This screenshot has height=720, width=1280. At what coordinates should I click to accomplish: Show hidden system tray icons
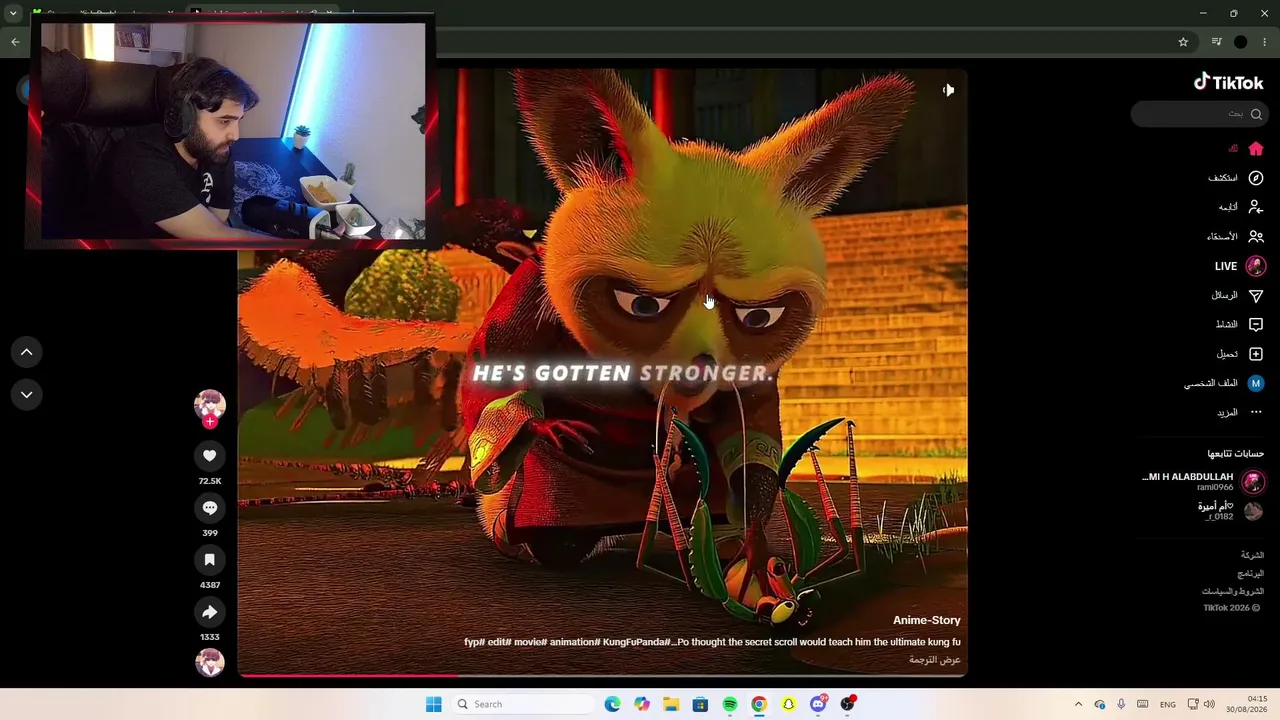pyautogui.click(x=1078, y=704)
